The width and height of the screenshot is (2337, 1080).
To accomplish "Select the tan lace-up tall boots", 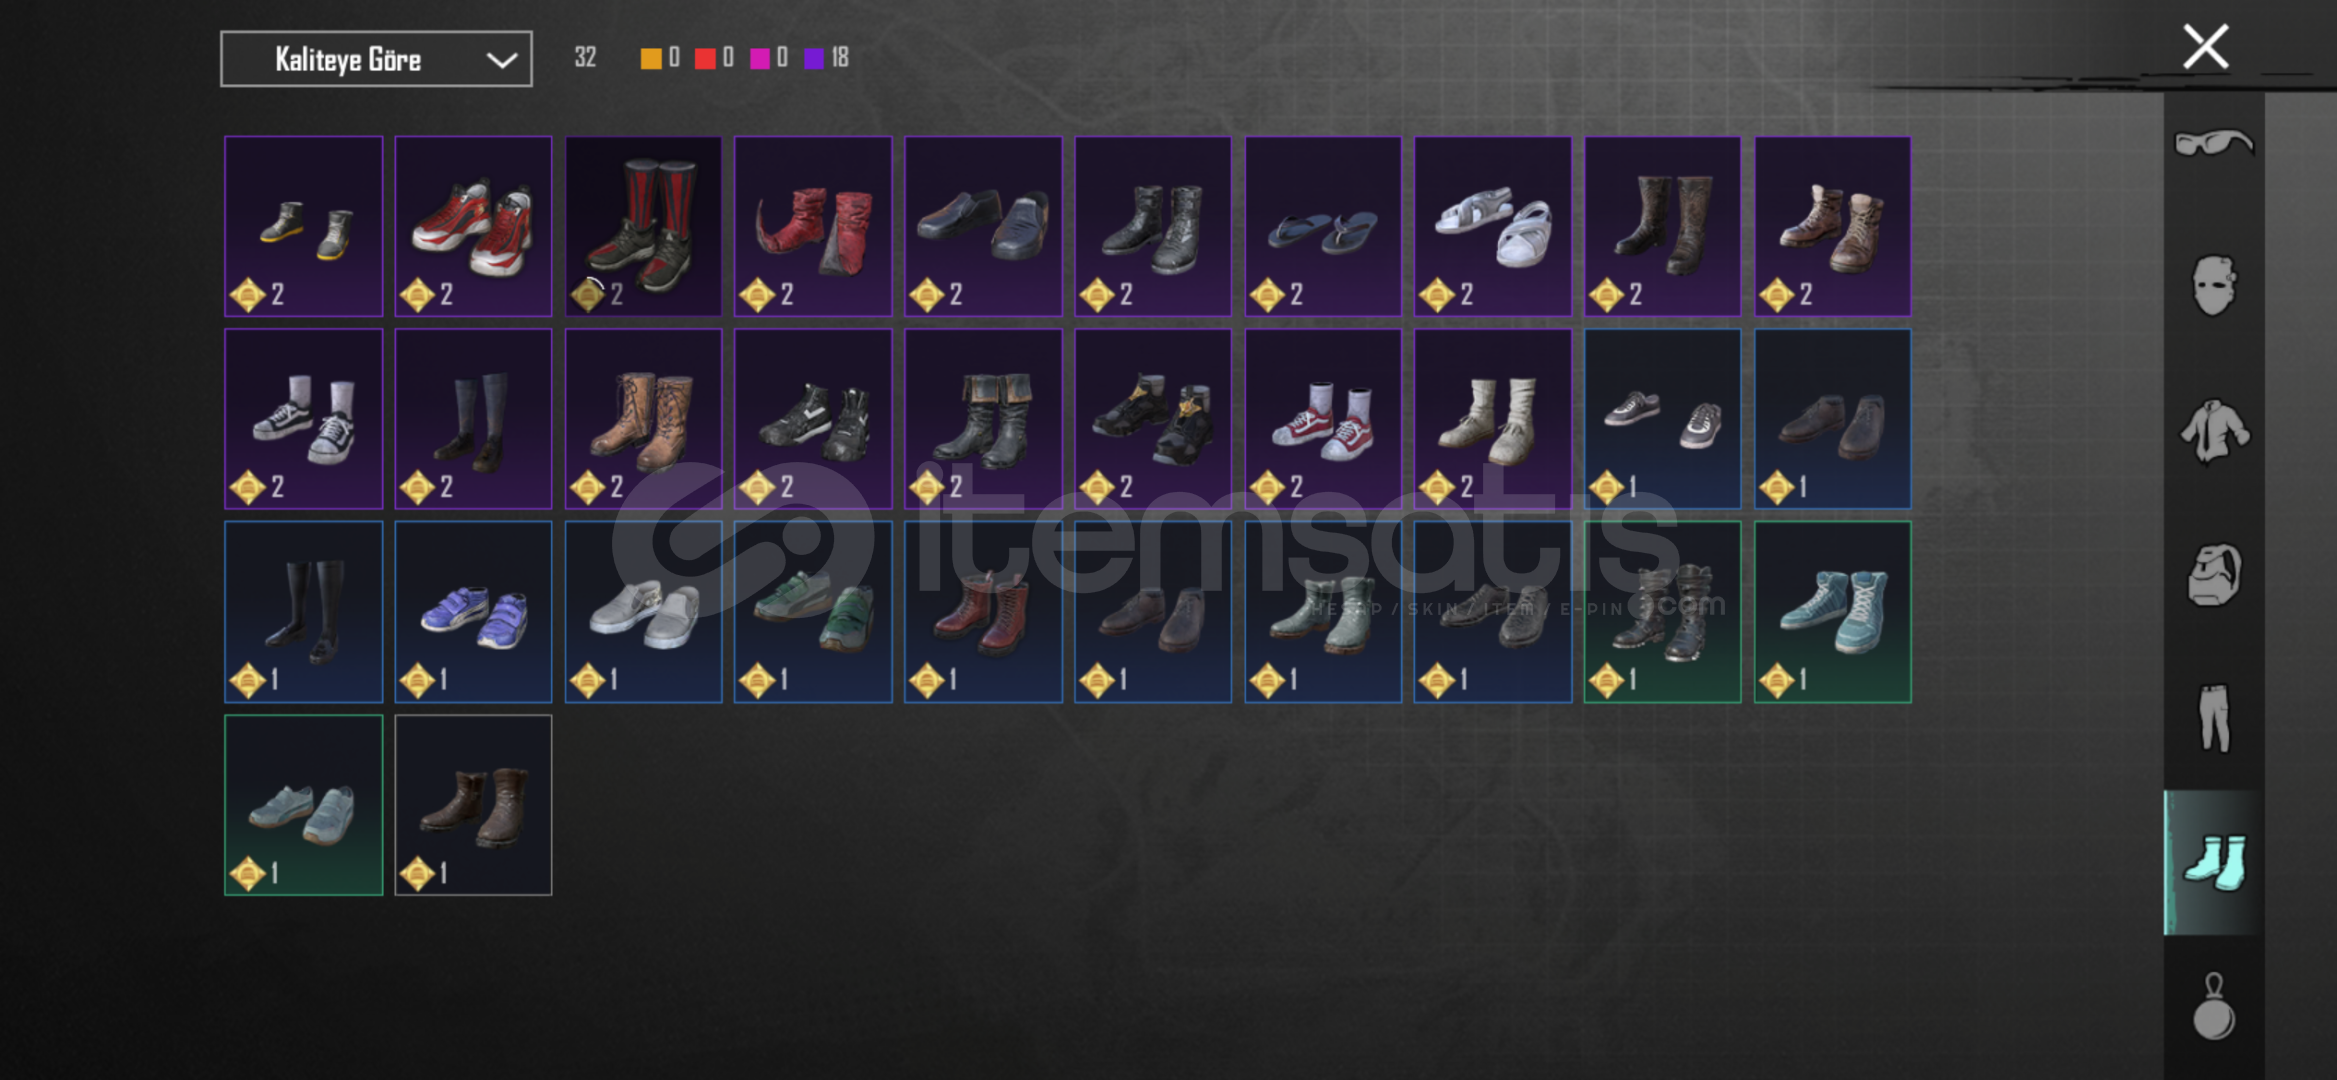I will 643,419.
